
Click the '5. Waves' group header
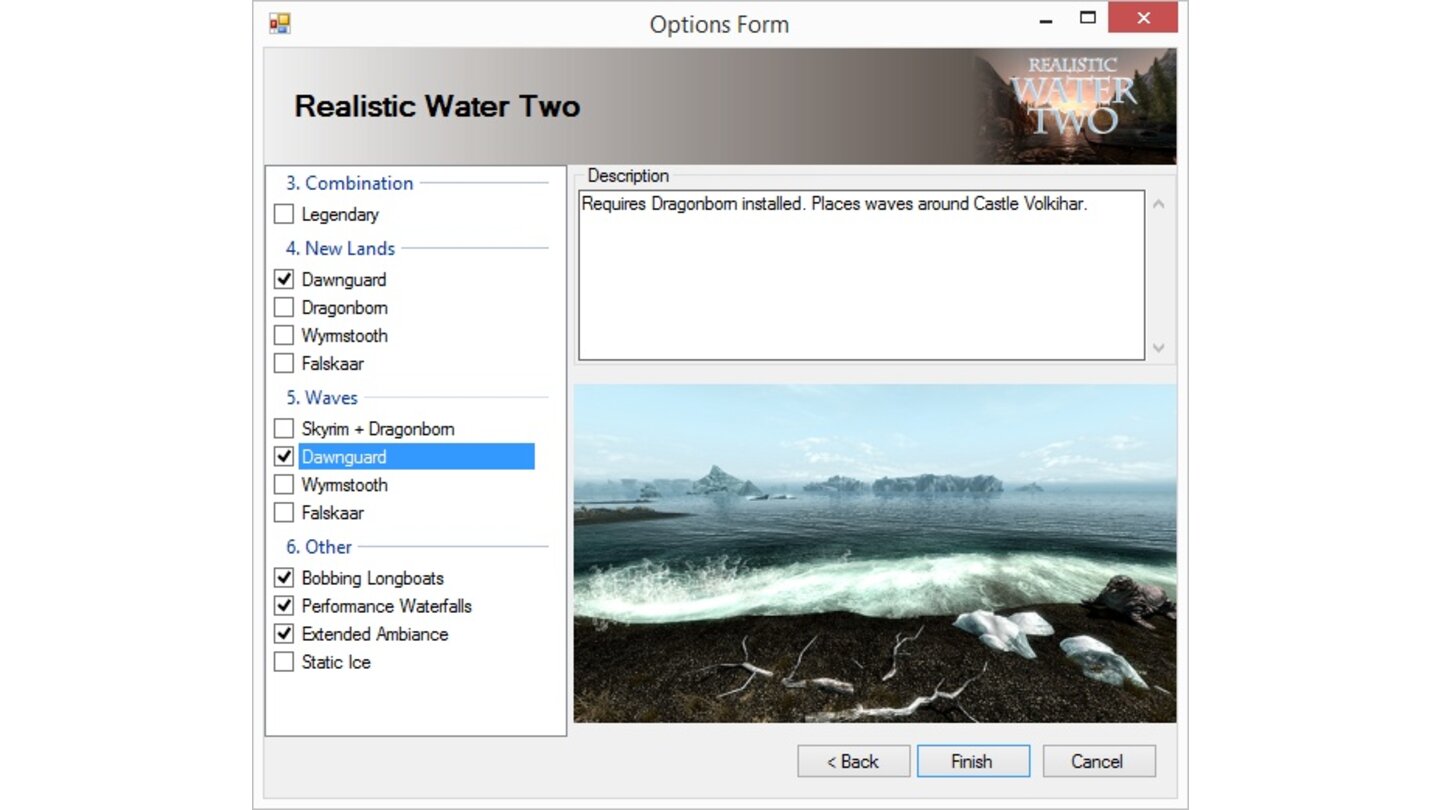point(322,397)
